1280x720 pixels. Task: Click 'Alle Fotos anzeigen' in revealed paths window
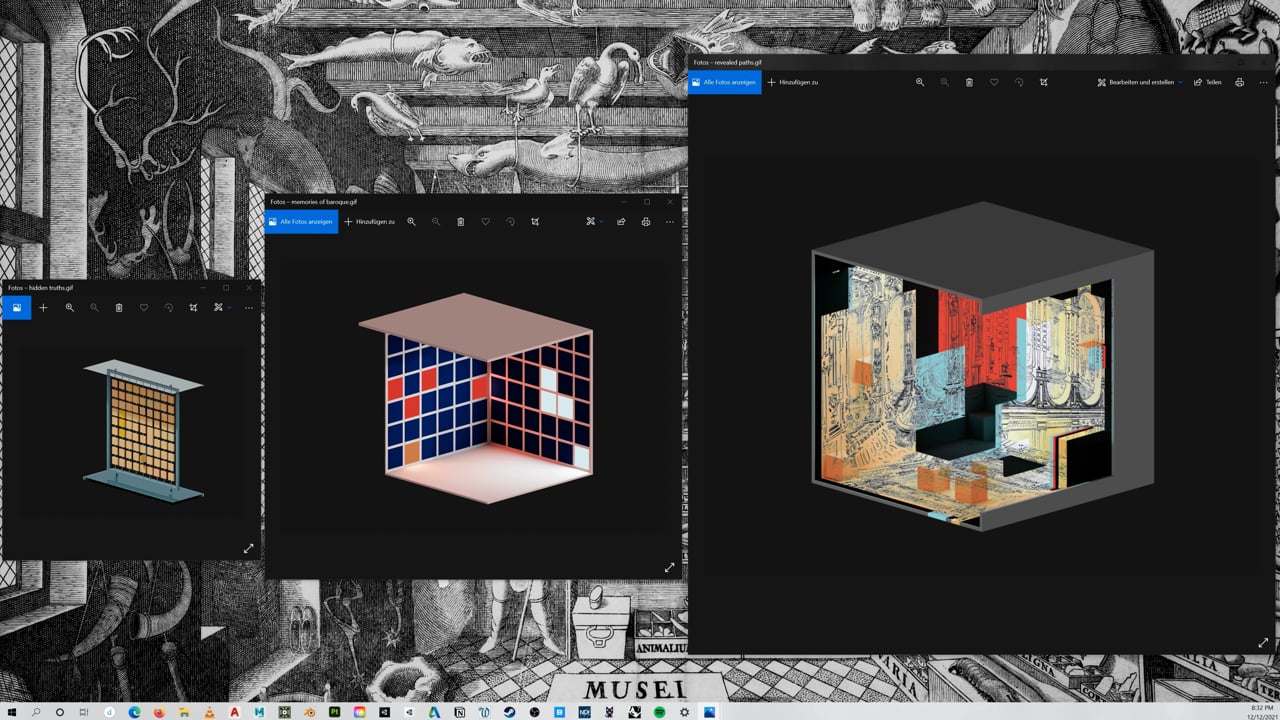pyautogui.click(x=725, y=82)
